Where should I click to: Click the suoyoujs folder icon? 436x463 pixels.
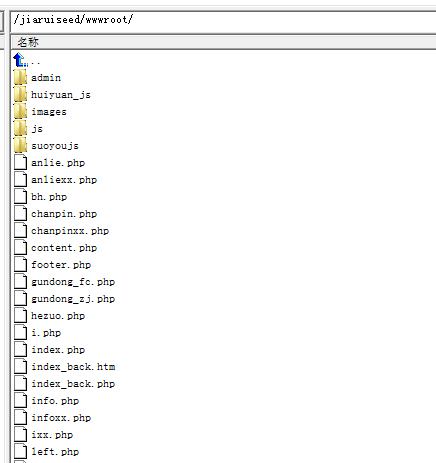point(20,146)
